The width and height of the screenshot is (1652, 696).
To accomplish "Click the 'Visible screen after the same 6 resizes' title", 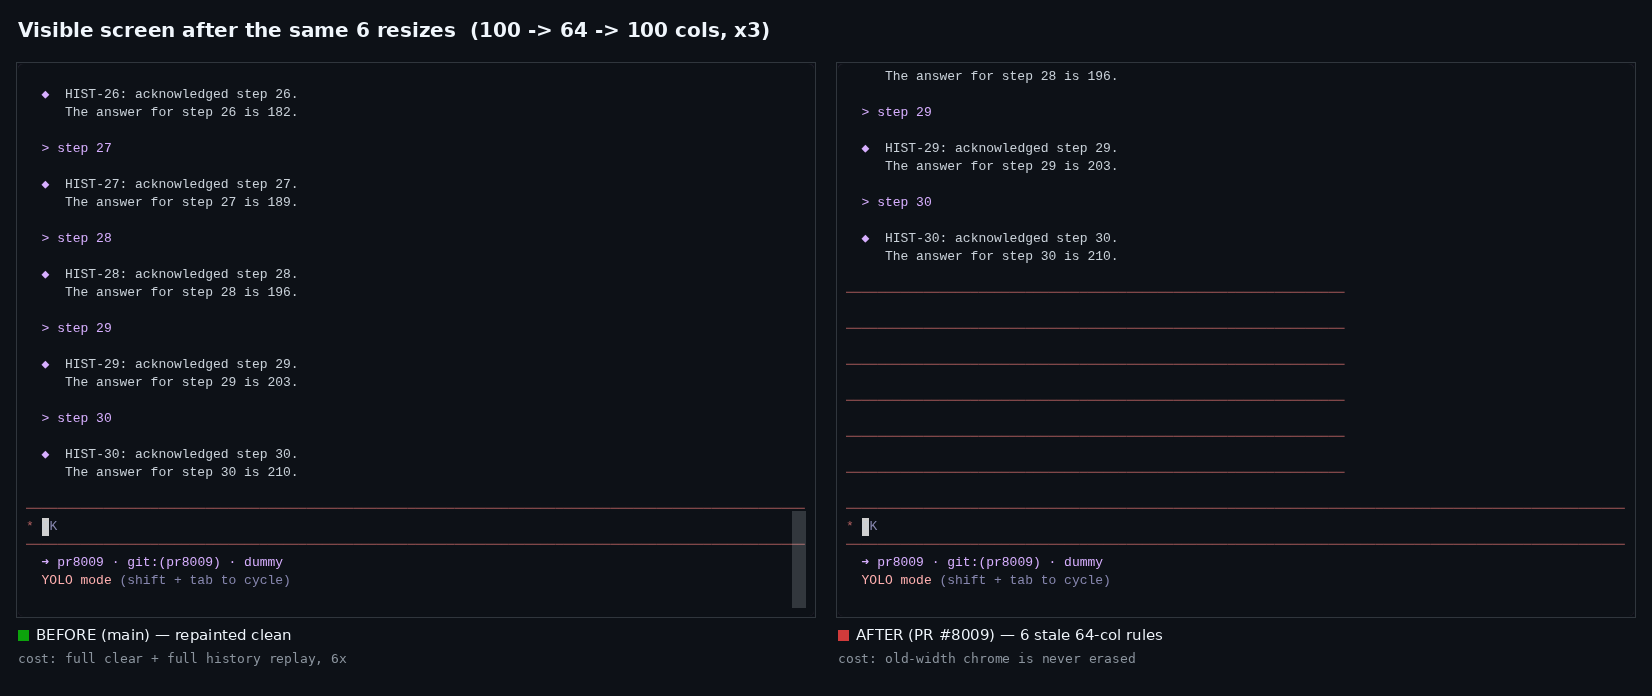I will coord(237,30).
